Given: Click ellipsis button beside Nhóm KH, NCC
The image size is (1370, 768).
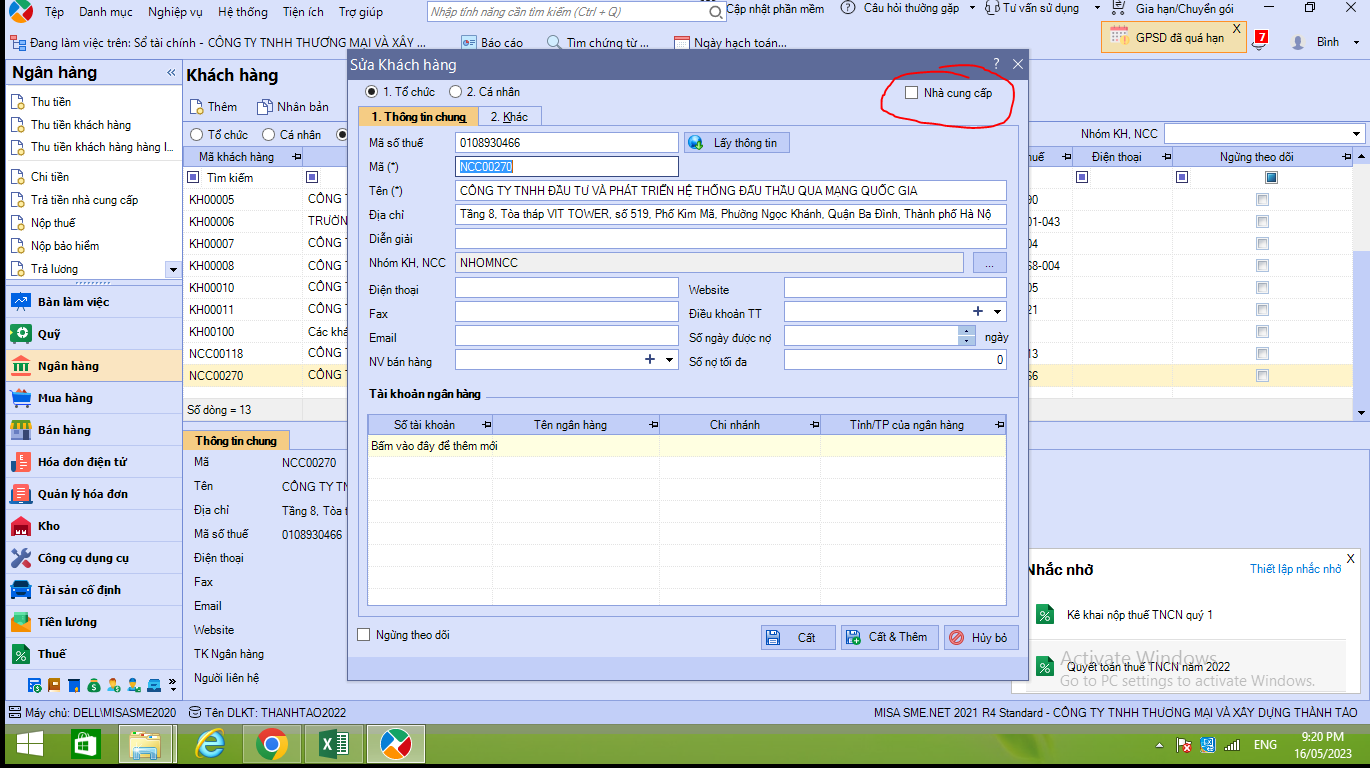Looking at the screenshot, I should coord(989,263).
